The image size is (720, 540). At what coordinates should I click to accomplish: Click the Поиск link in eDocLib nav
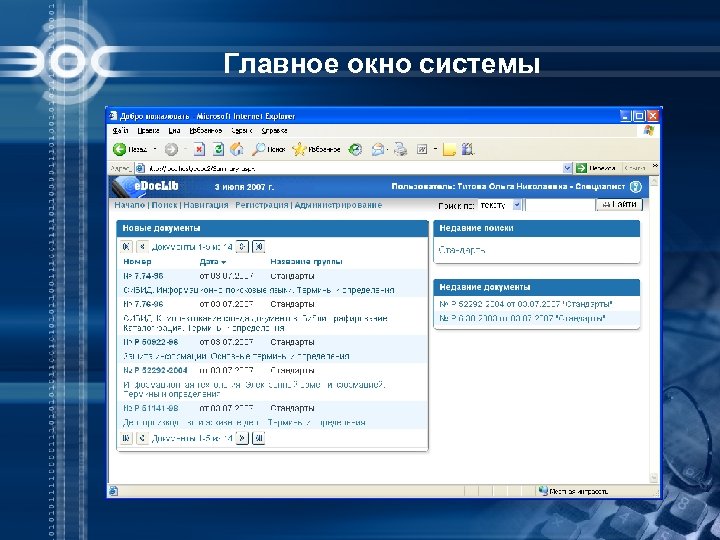(x=164, y=205)
